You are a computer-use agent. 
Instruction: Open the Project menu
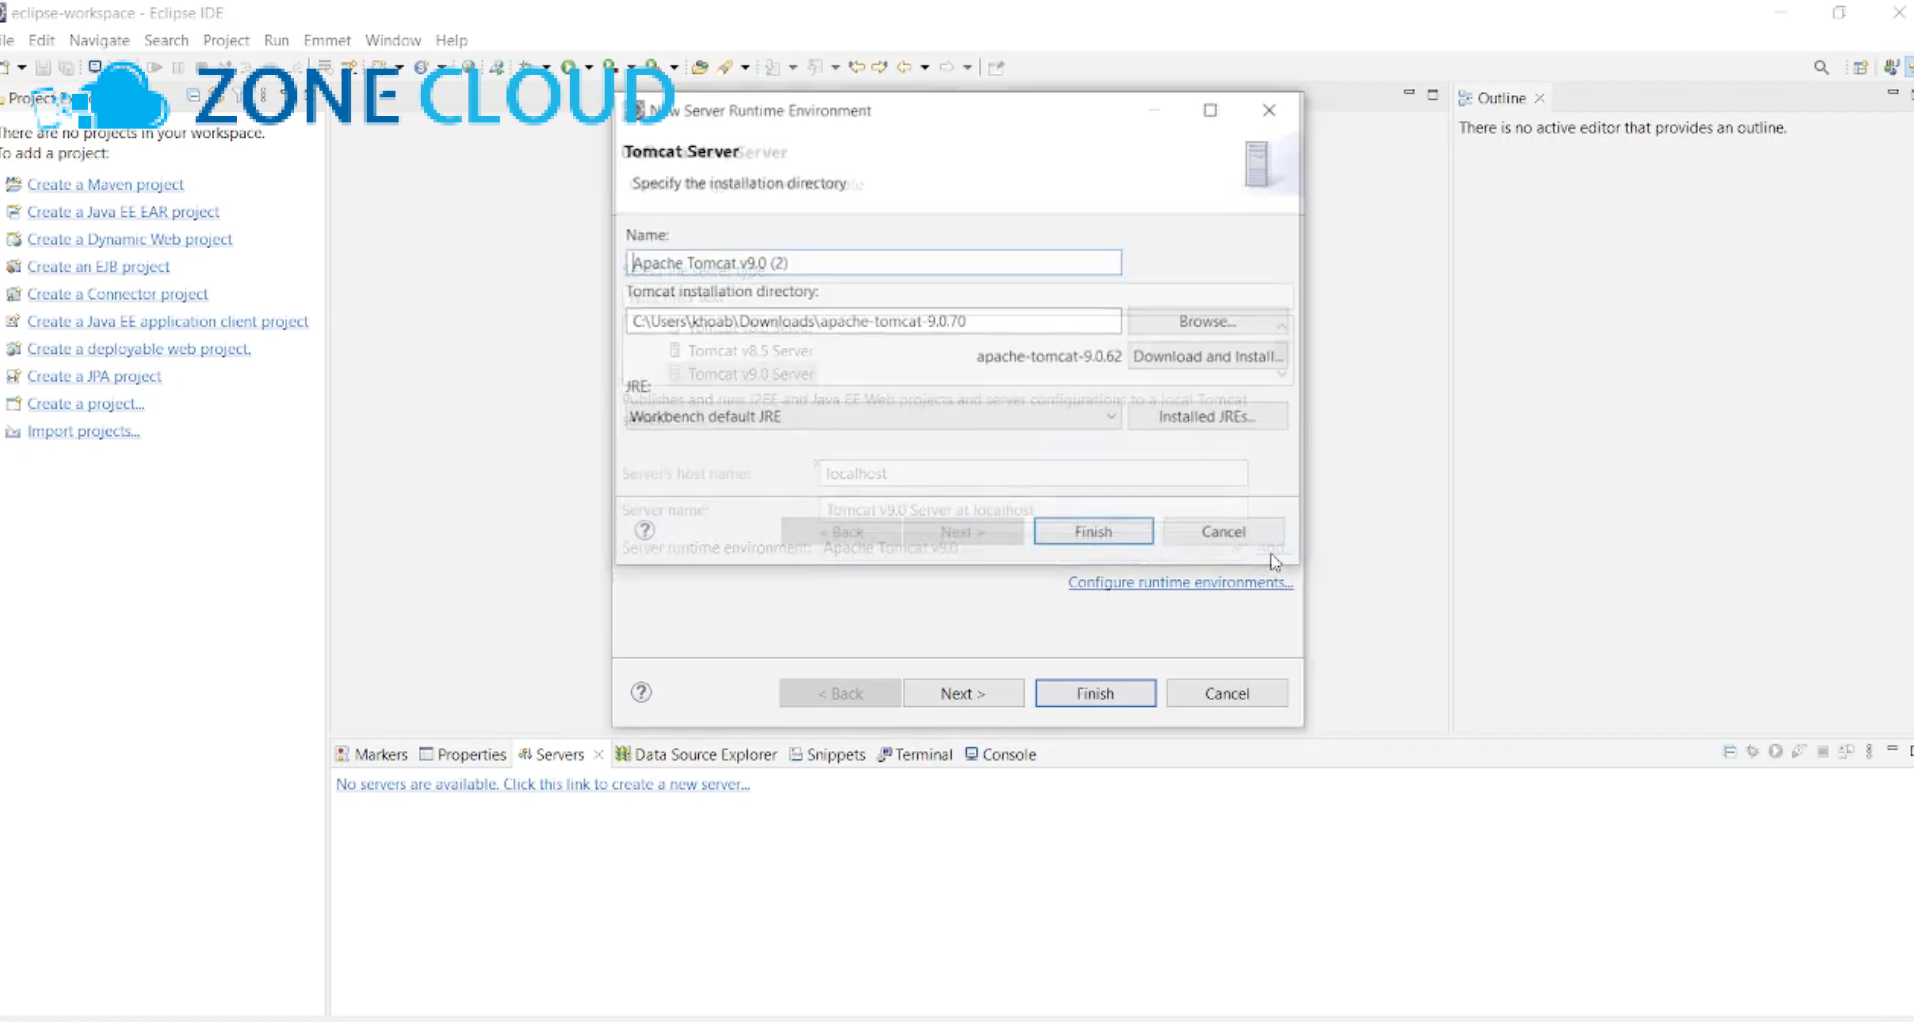[226, 40]
